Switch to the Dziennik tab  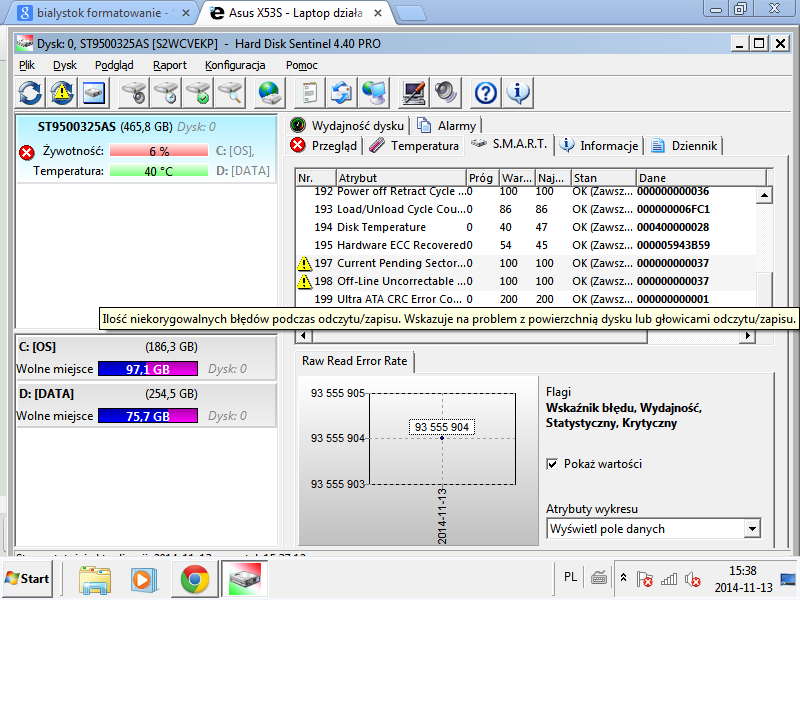click(685, 146)
